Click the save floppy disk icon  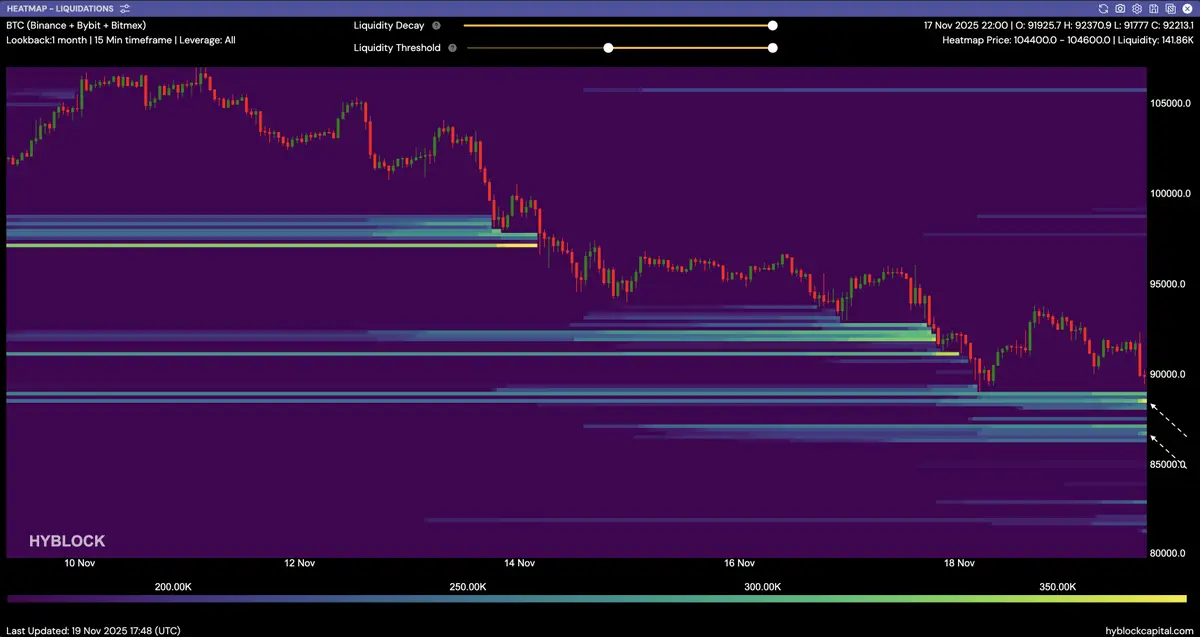1154,8
